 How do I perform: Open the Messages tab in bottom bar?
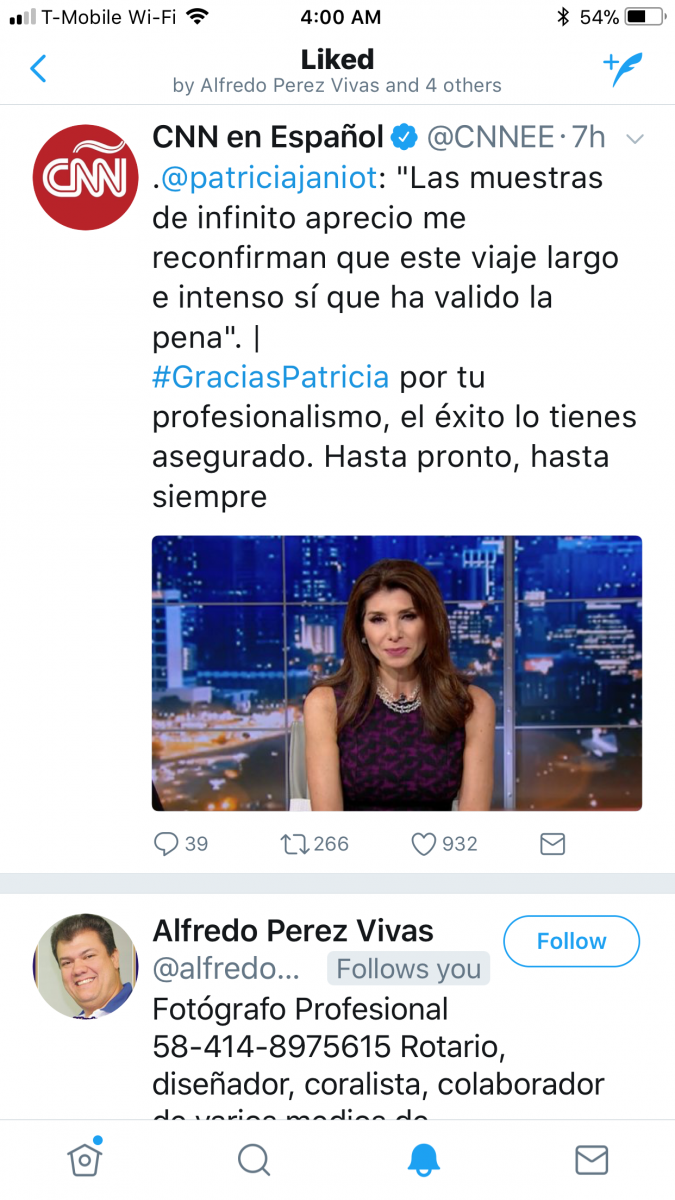pos(592,1160)
